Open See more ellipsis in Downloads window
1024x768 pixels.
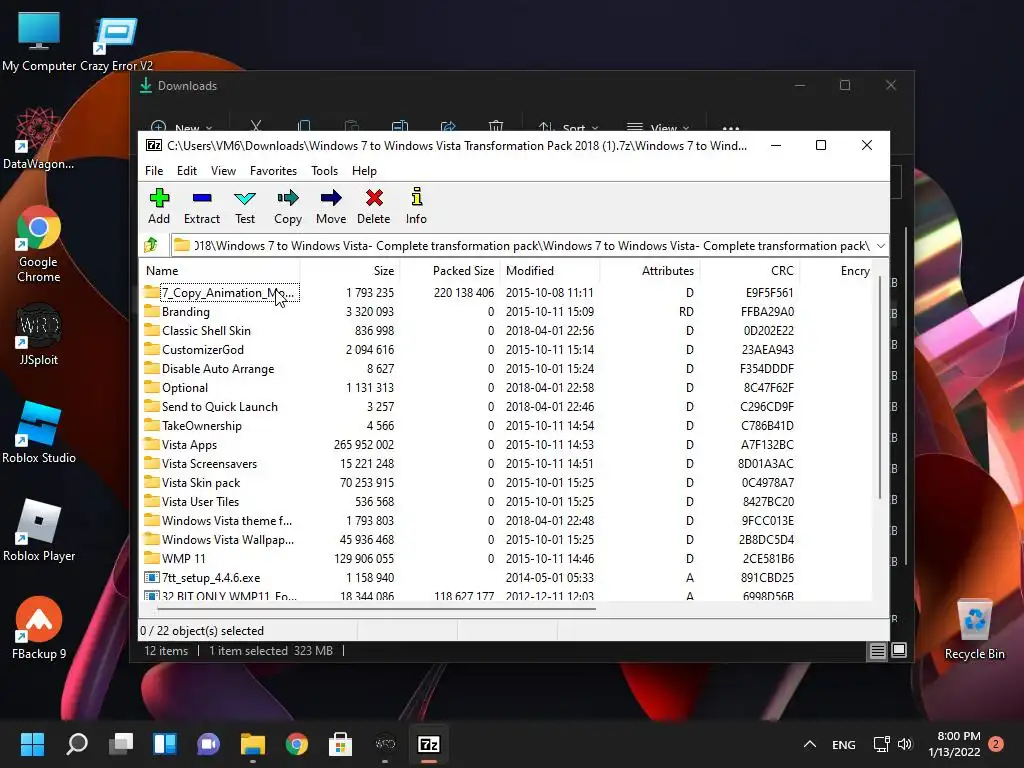click(731, 127)
